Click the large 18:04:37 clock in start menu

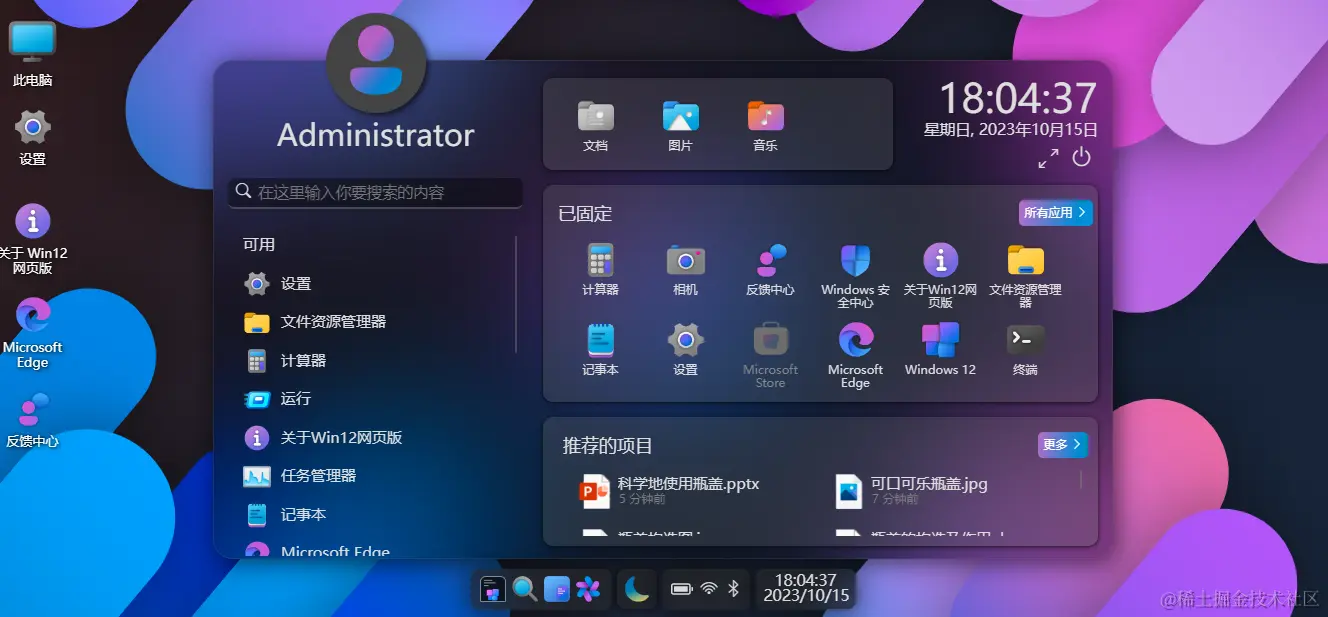(x=1018, y=98)
